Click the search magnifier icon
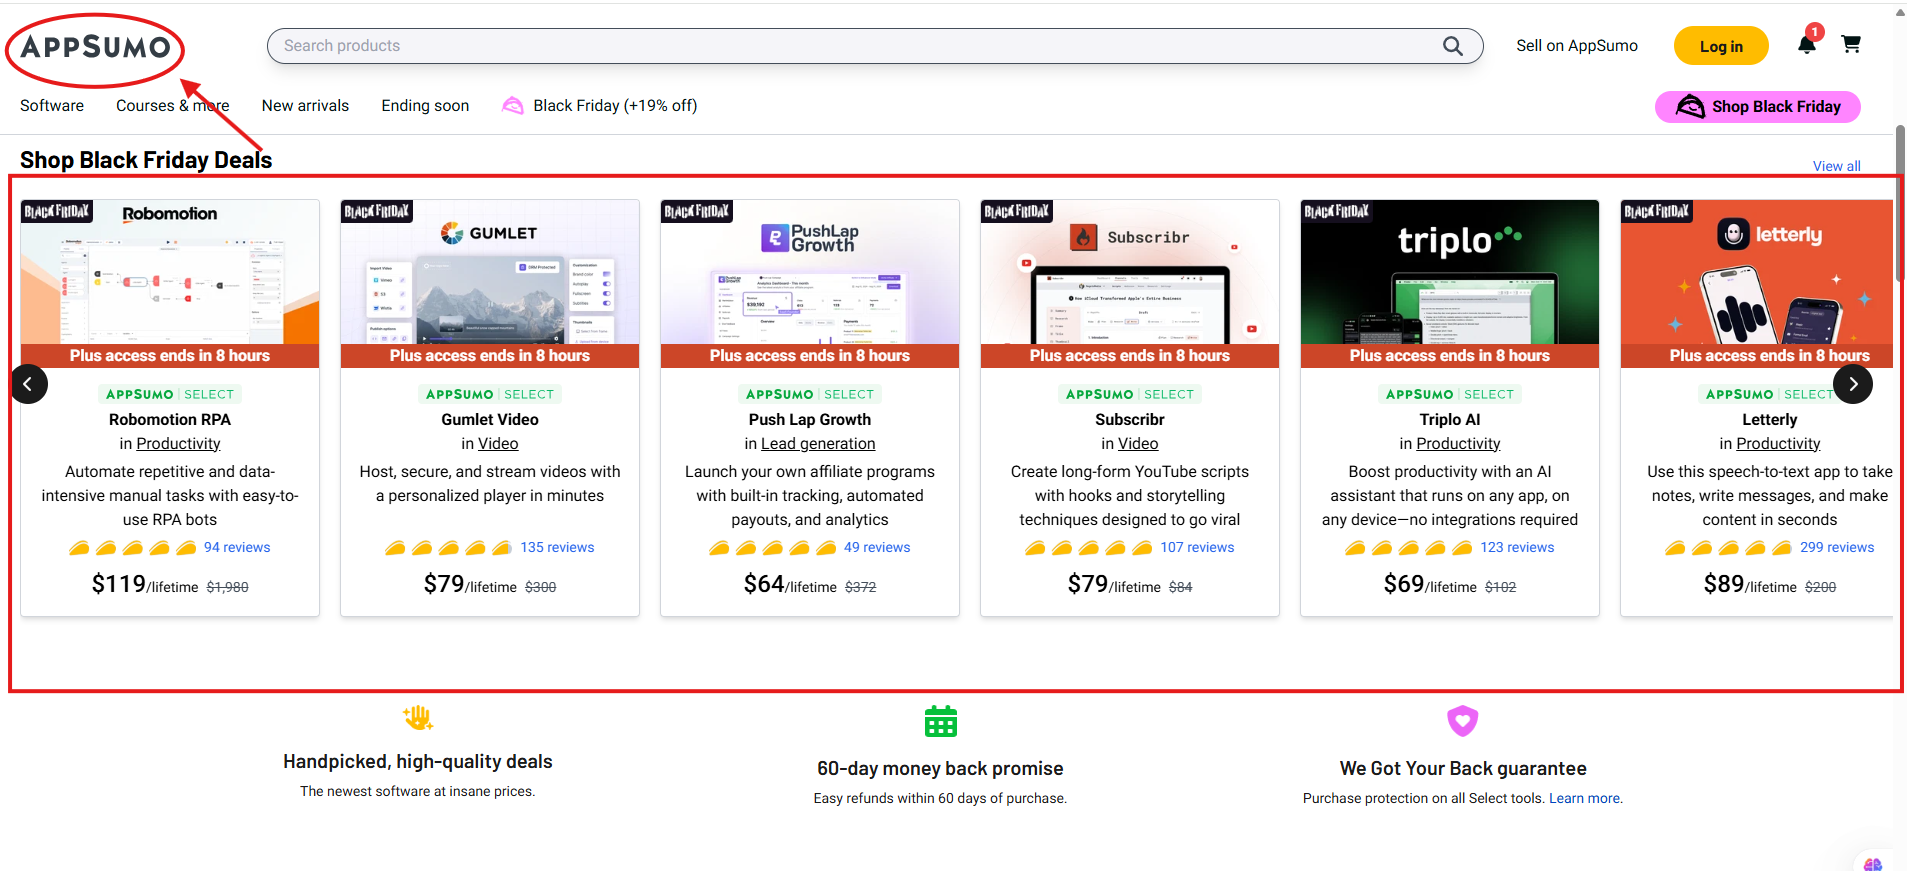This screenshot has height=871, width=1907. click(x=1452, y=46)
